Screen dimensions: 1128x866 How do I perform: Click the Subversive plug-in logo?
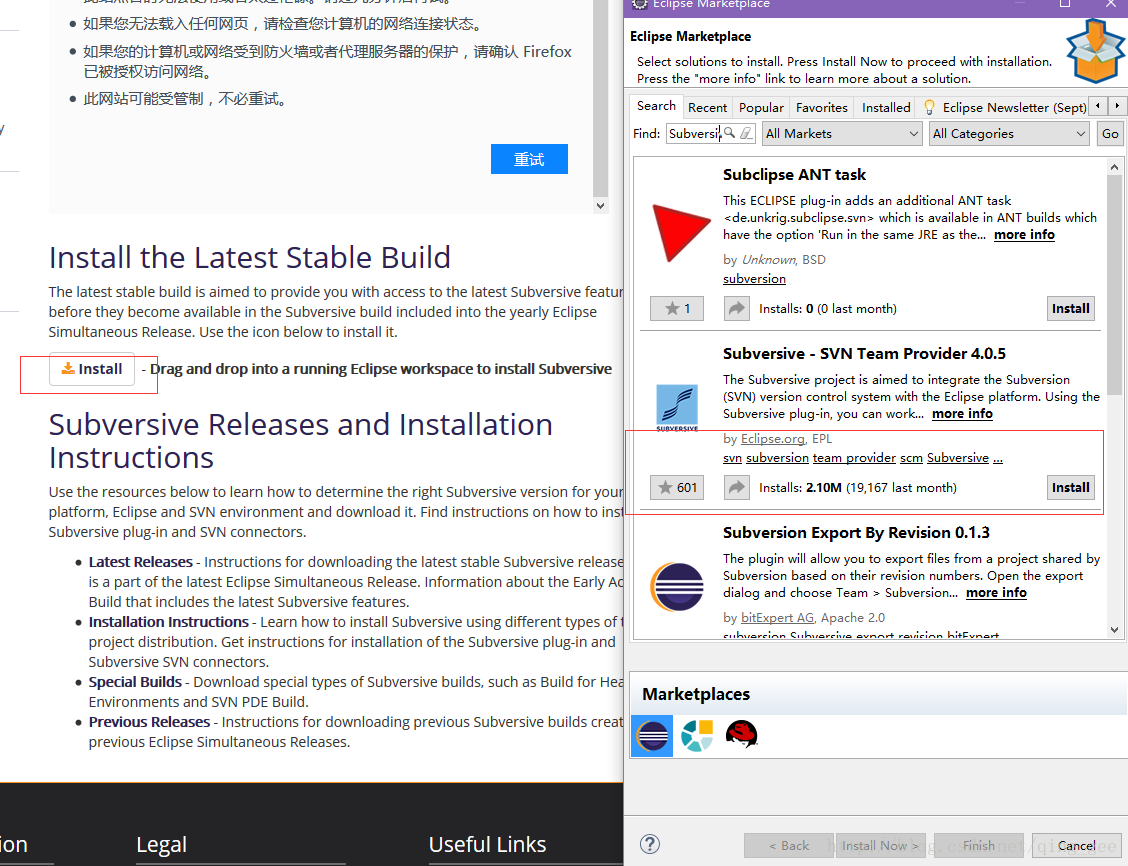point(677,407)
